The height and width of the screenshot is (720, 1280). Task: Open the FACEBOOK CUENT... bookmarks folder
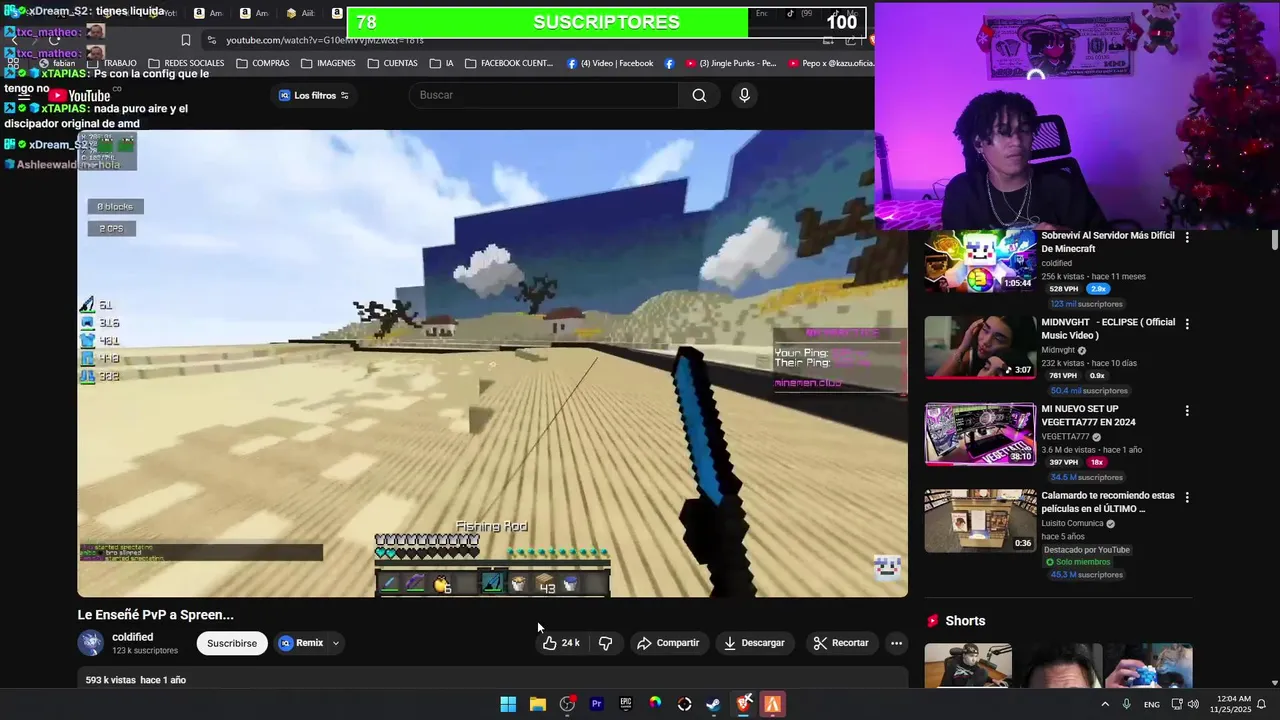point(509,63)
